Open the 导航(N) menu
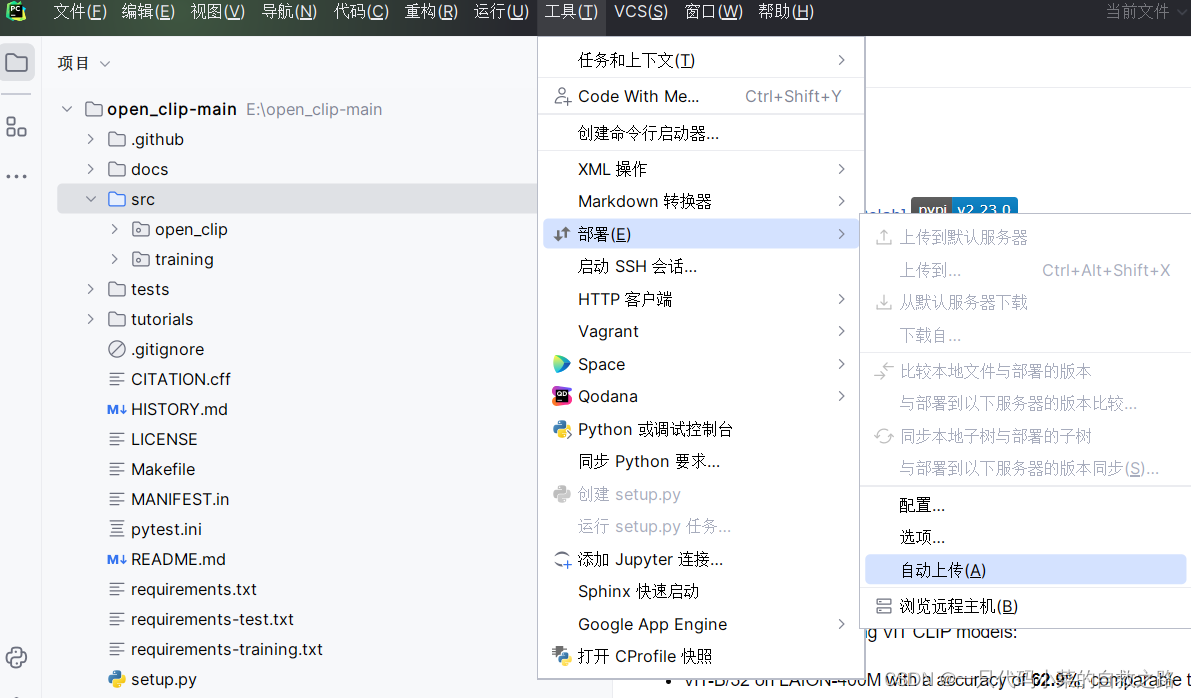Image resolution: width=1191 pixels, height=698 pixels. (x=289, y=12)
